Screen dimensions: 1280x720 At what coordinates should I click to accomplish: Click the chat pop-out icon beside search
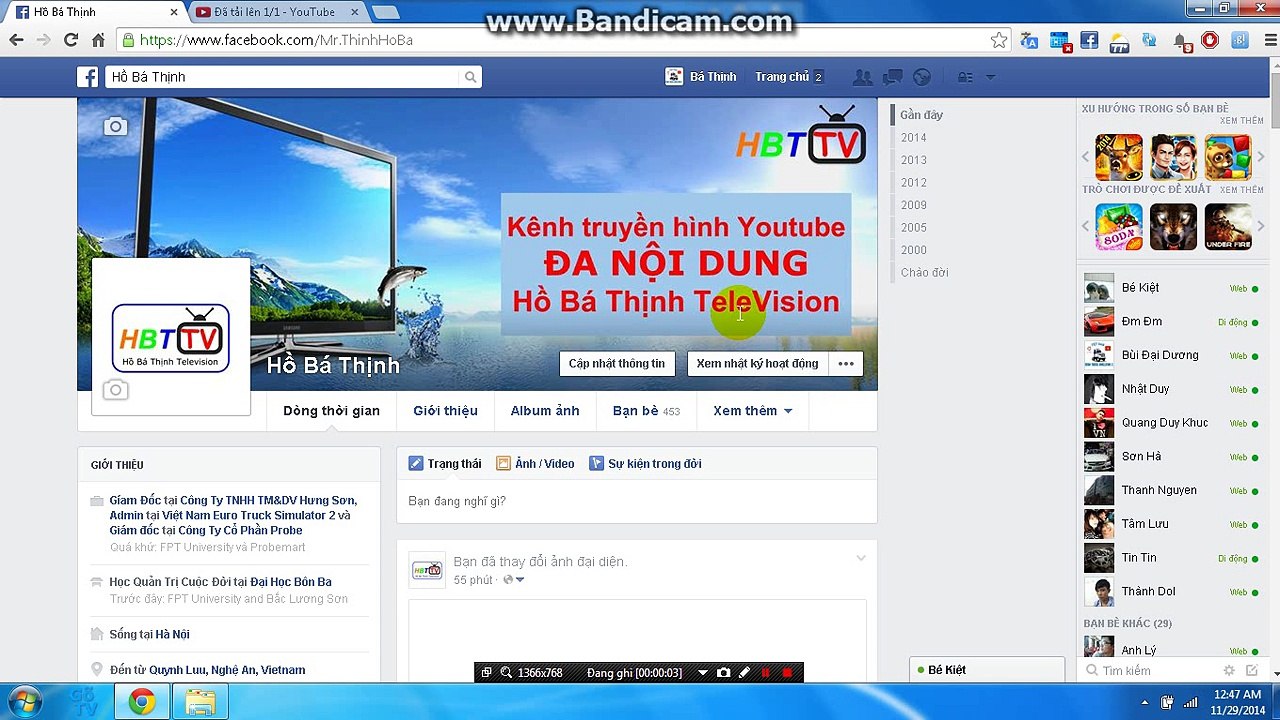click(1250, 671)
